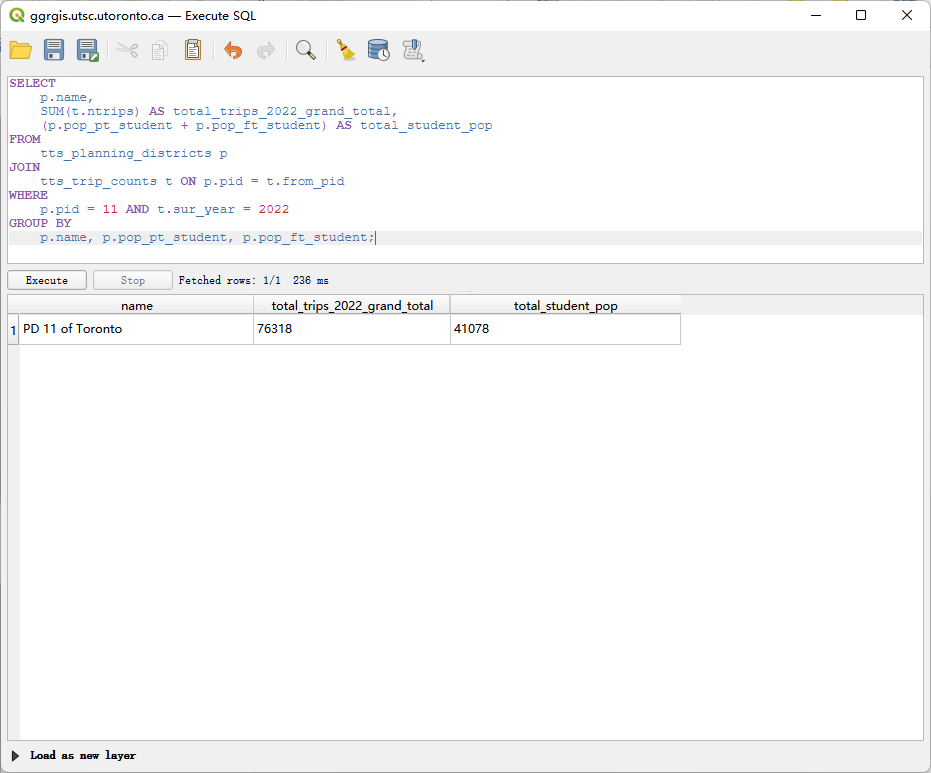
Task: Clear the editor with broom icon
Action: 346,50
